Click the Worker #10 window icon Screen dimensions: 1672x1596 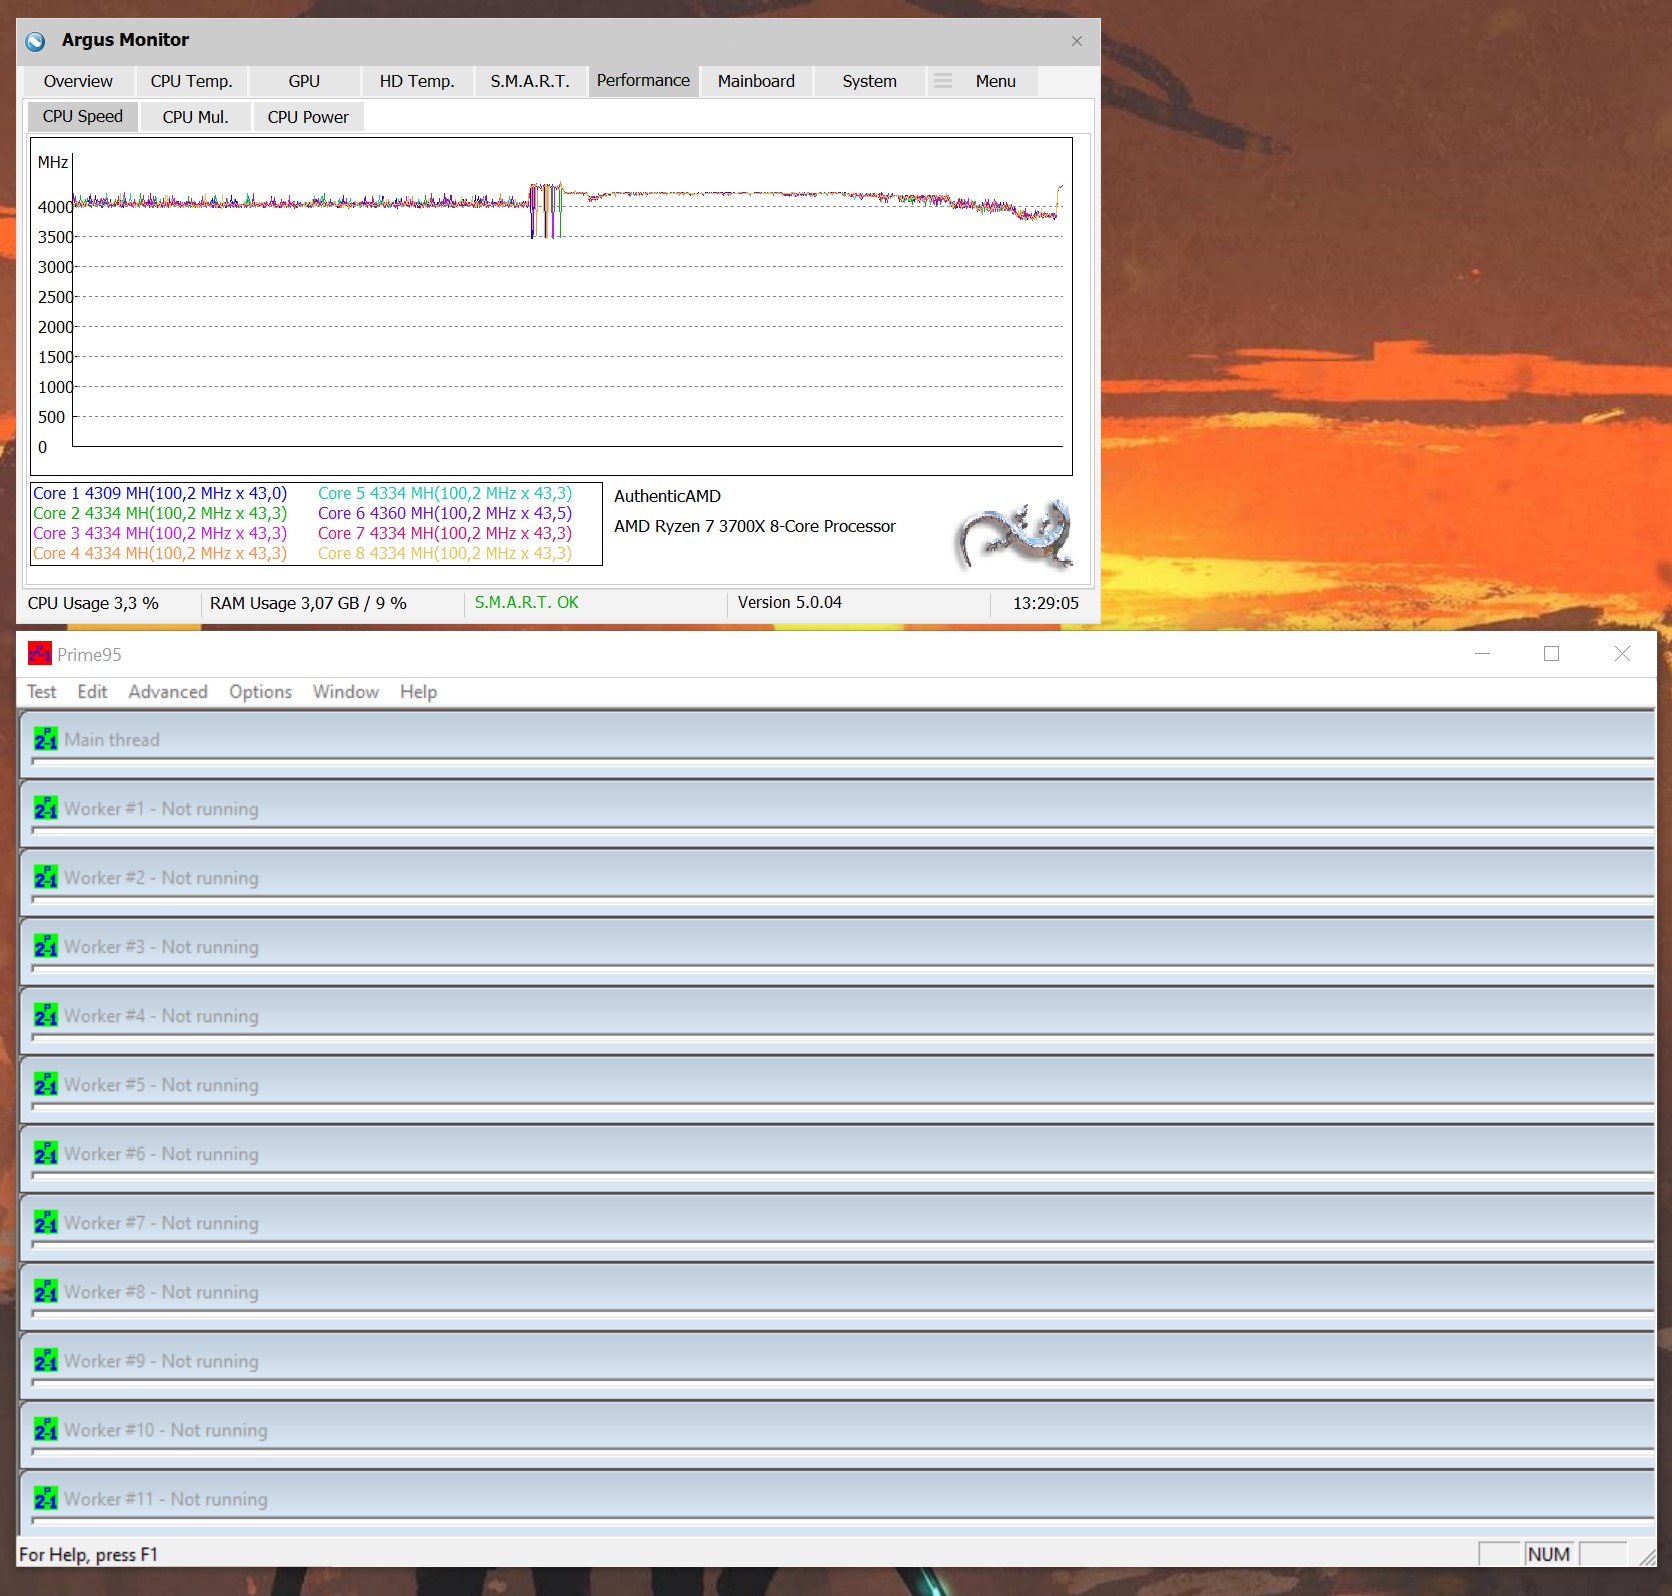(46, 1429)
